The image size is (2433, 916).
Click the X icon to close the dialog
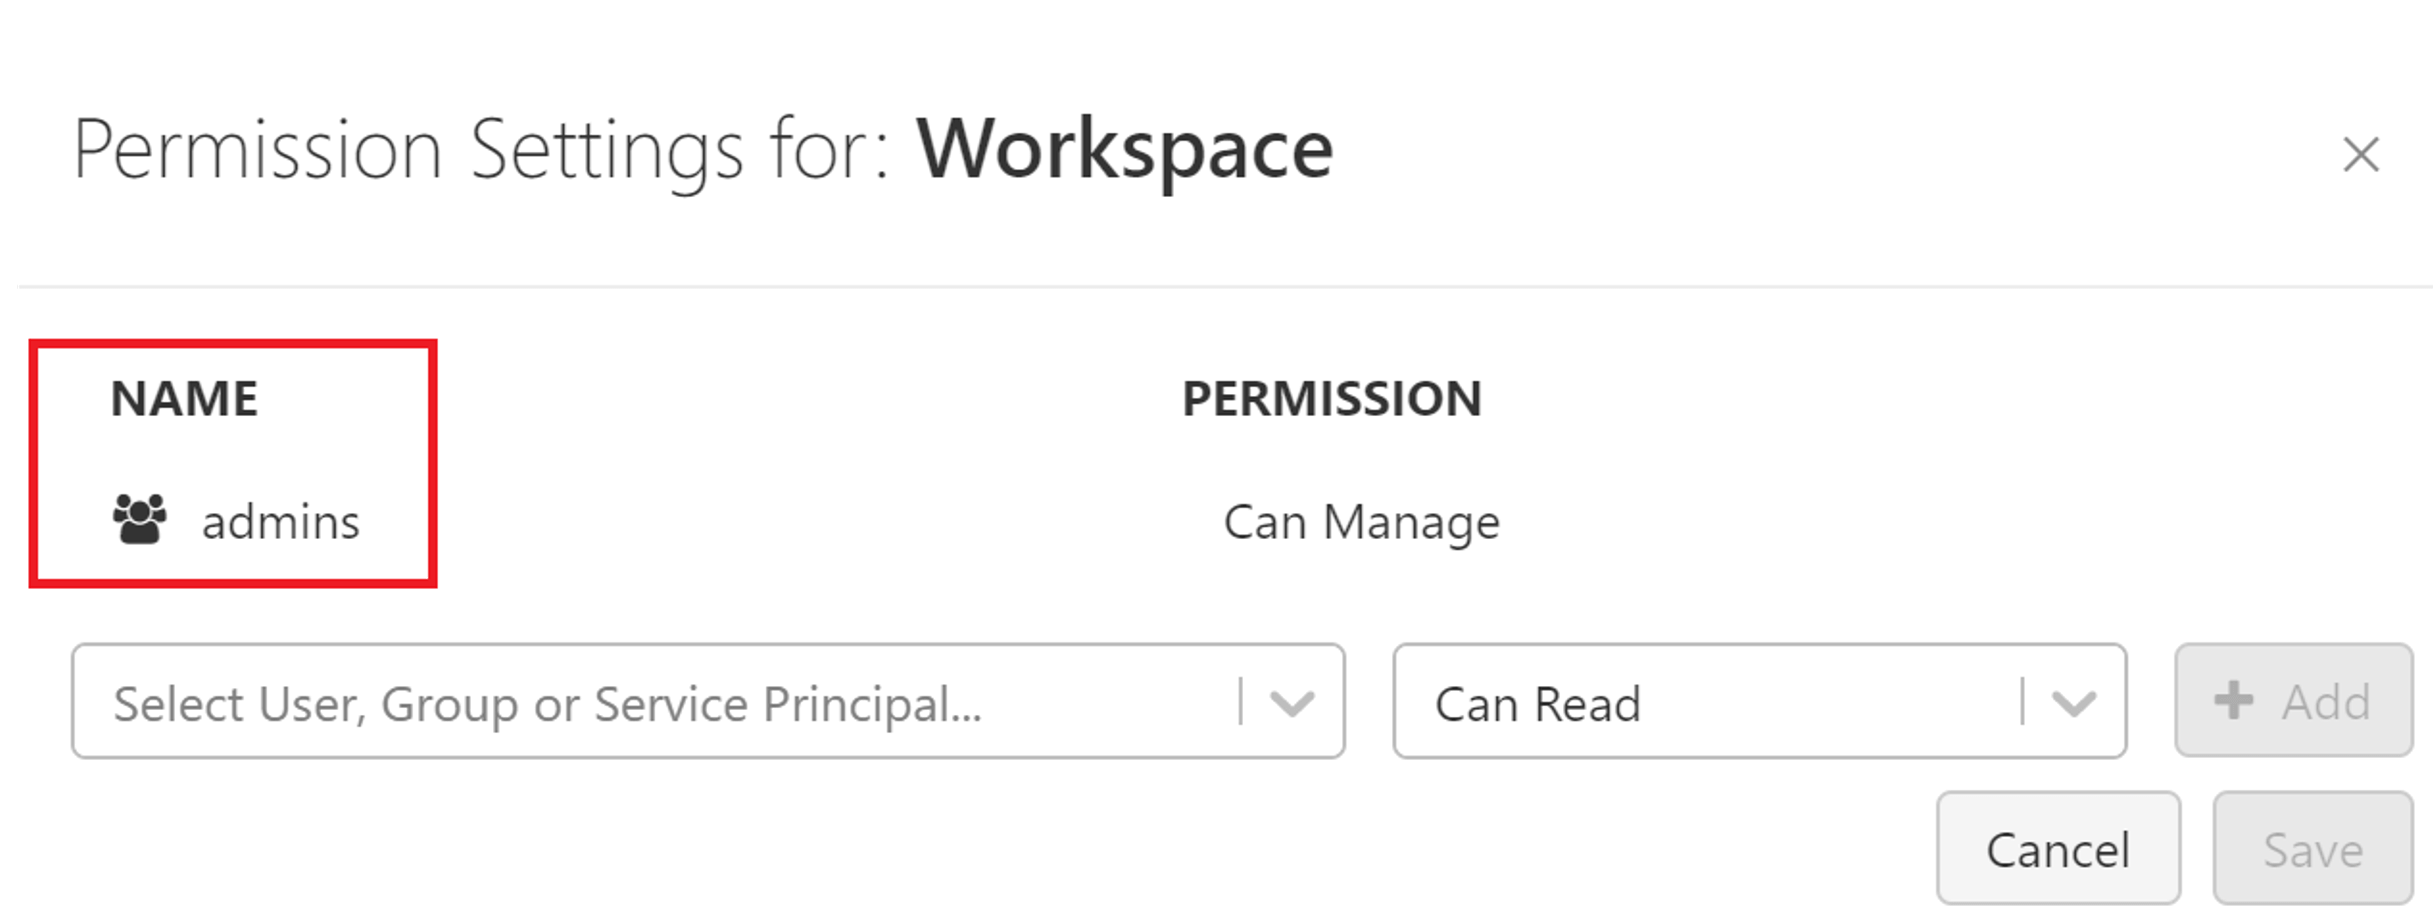2361,152
